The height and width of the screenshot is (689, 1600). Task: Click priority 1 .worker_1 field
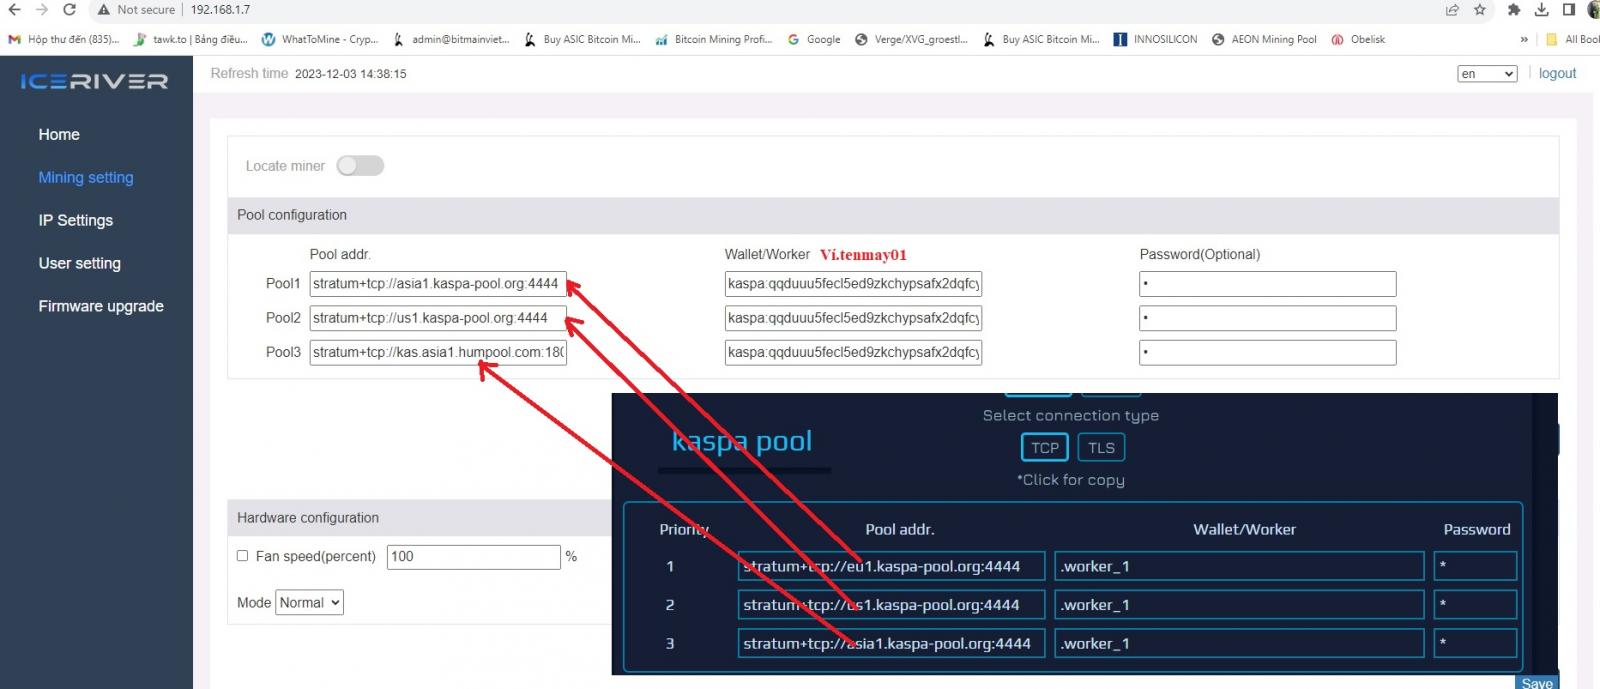[x=1240, y=566]
